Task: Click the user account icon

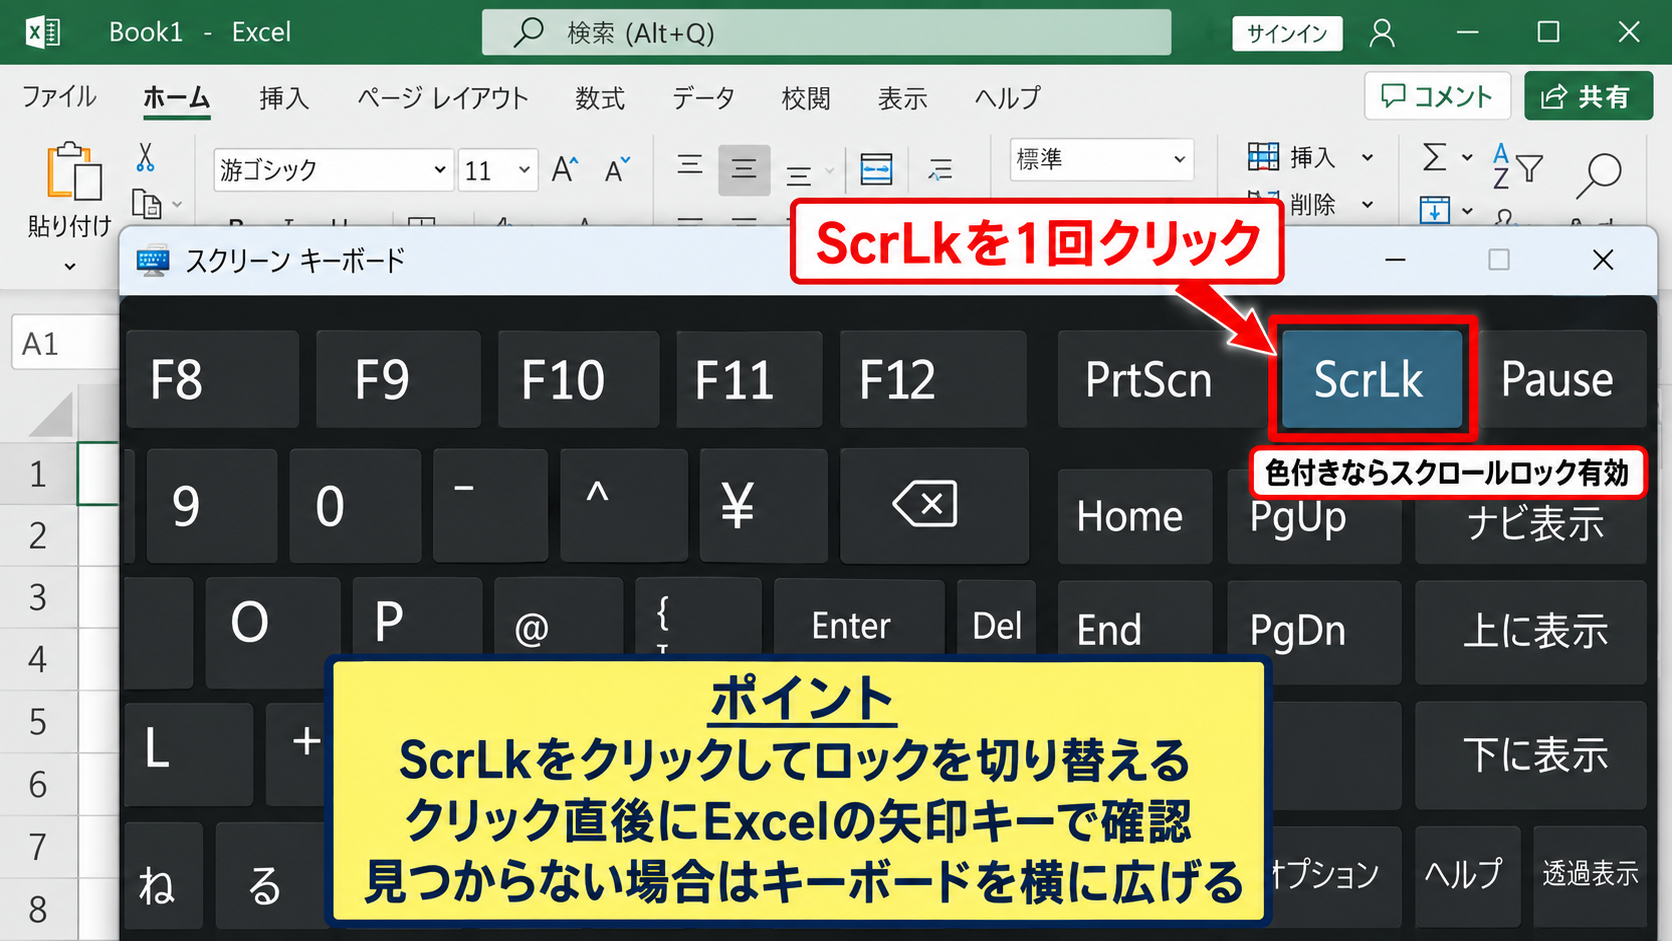Action: 1382,33
